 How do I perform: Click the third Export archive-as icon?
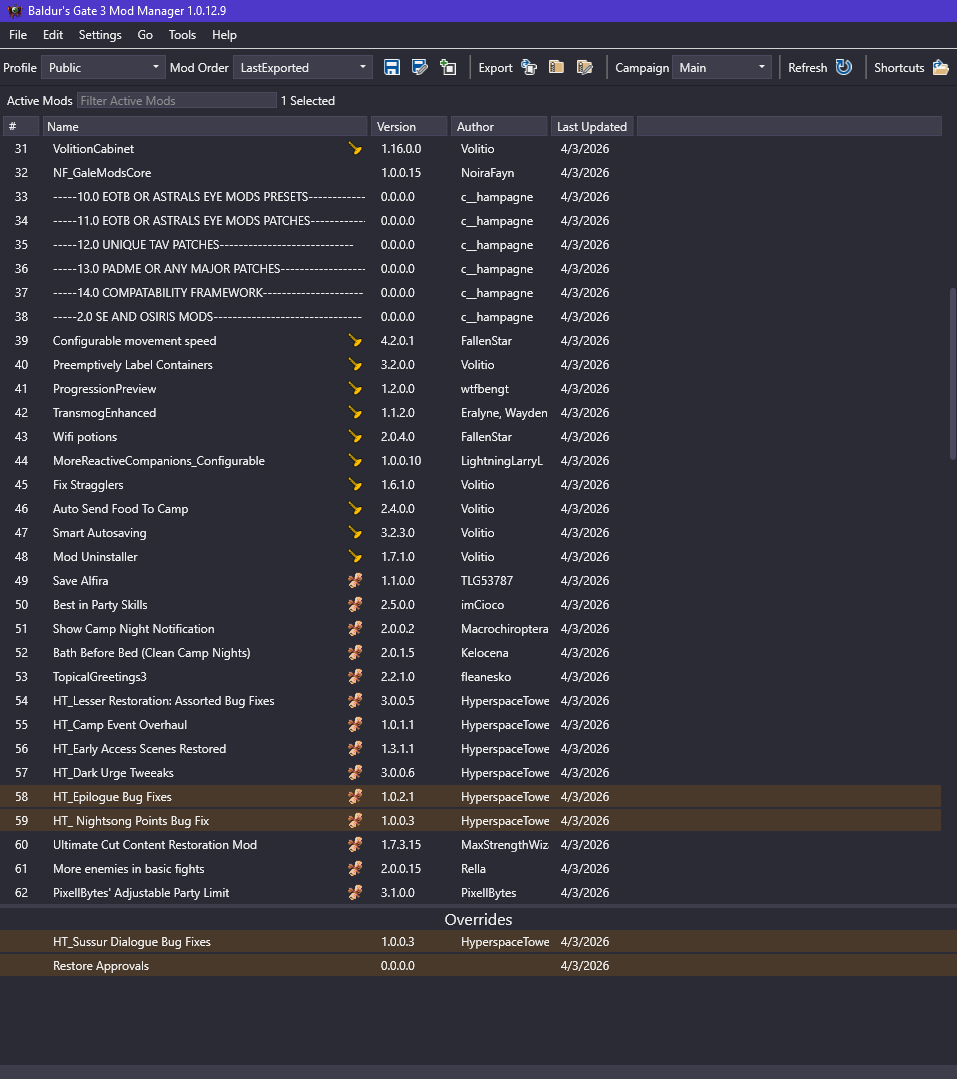585,67
